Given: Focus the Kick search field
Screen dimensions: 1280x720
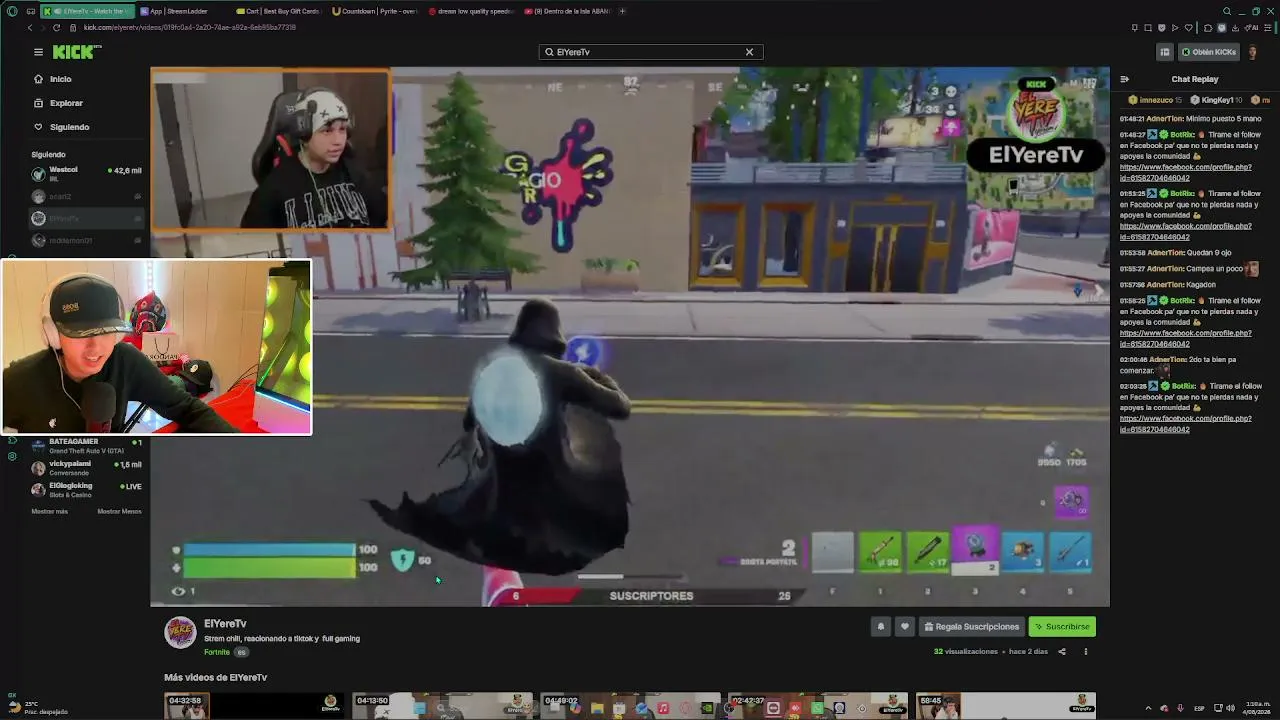Looking at the screenshot, I should [x=650, y=52].
